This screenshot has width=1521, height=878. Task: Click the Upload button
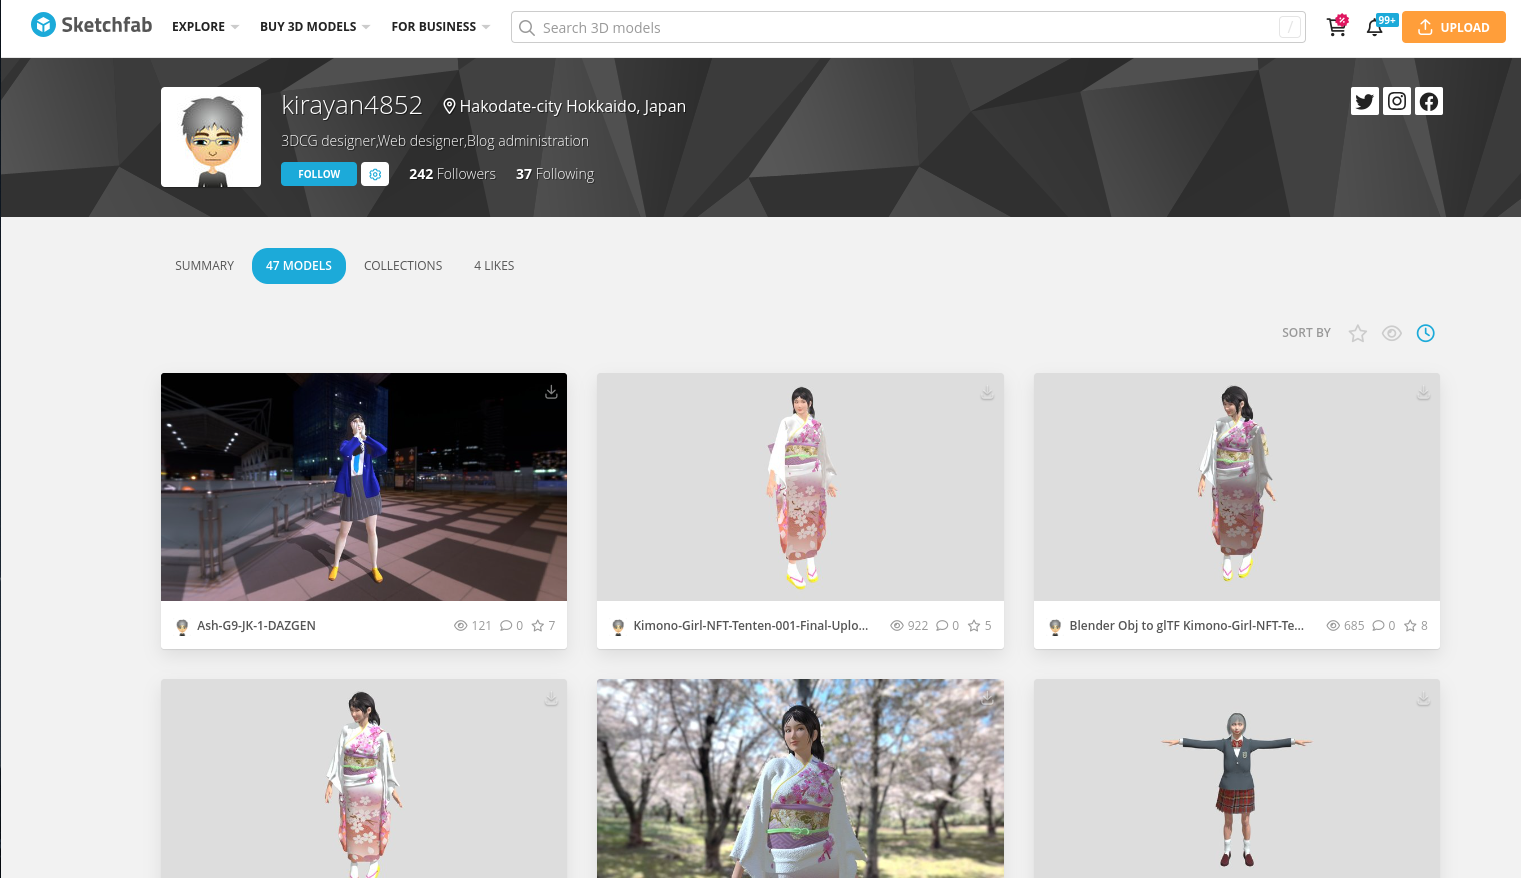1453,27
